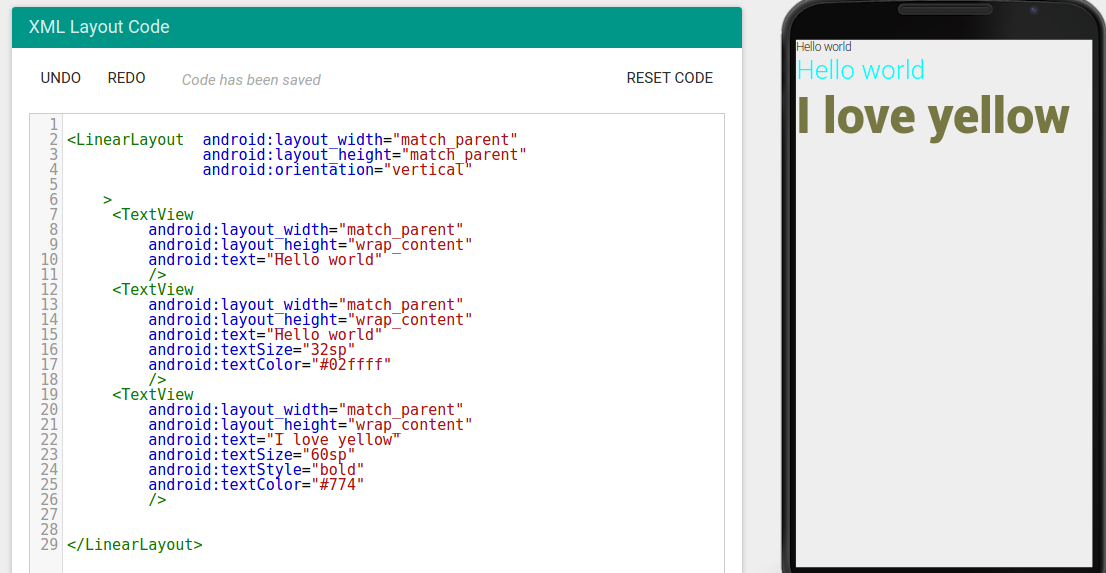1106x573 pixels.
Task: Click android:text="Hello world" on line 10
Action: pyautogui.click(x=265, y=260)
